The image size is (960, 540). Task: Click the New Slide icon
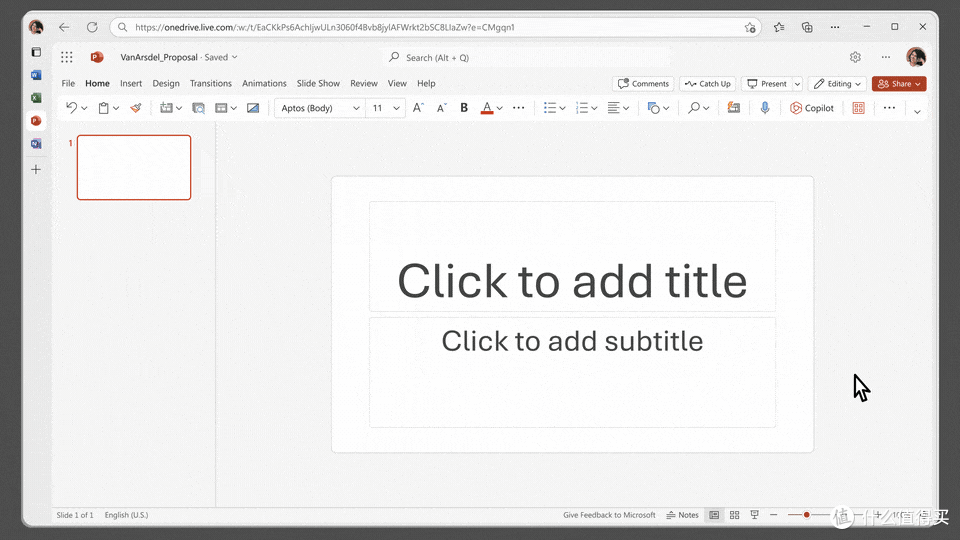165,108
